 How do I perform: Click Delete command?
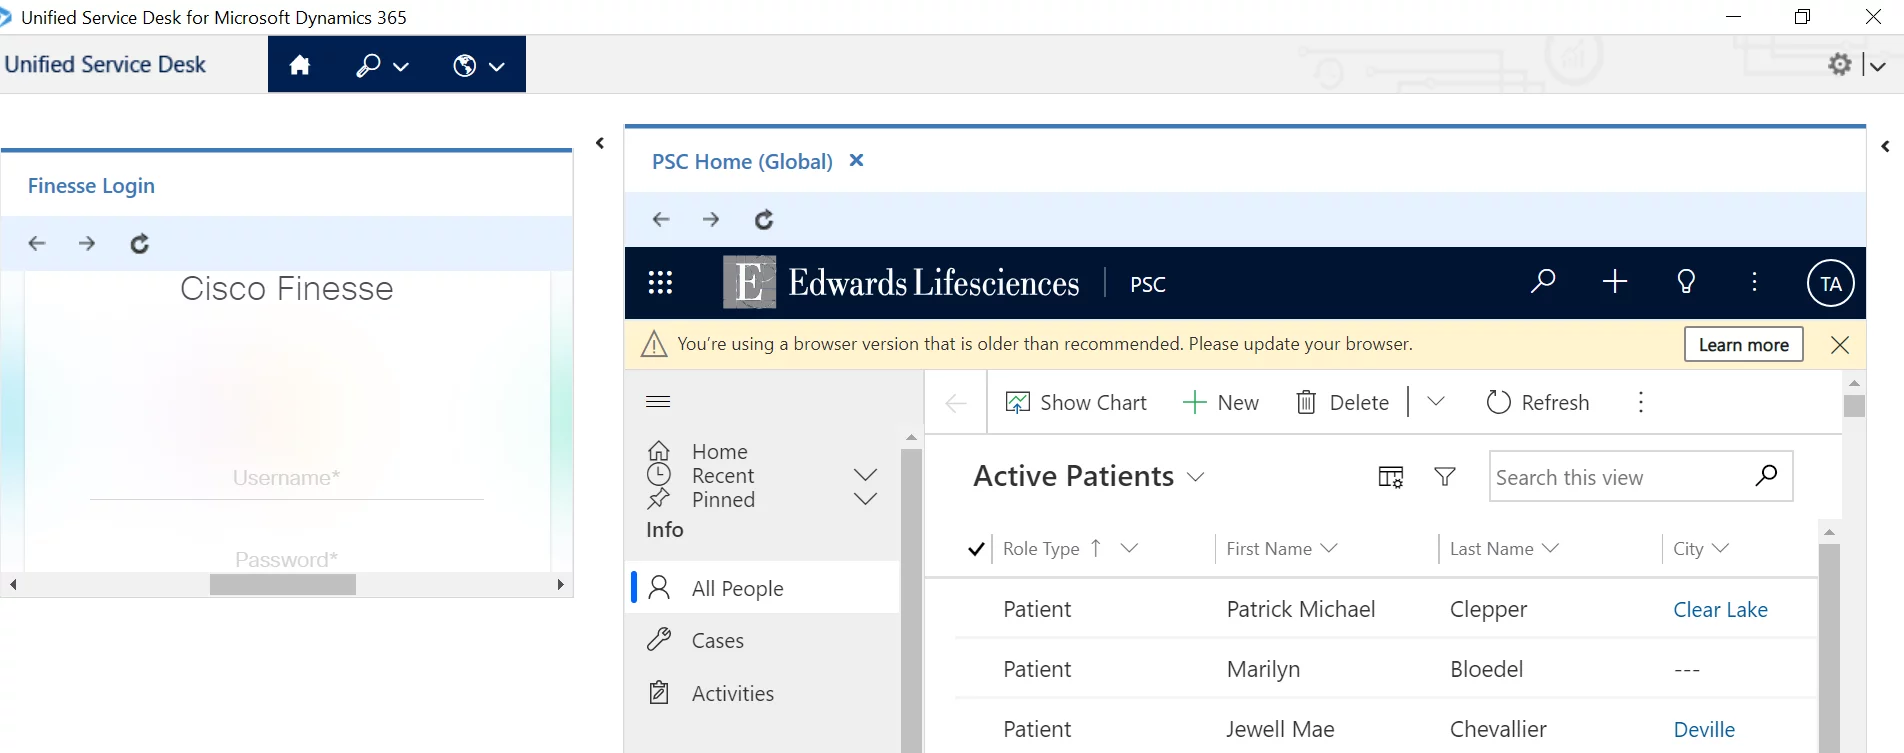1343,403
